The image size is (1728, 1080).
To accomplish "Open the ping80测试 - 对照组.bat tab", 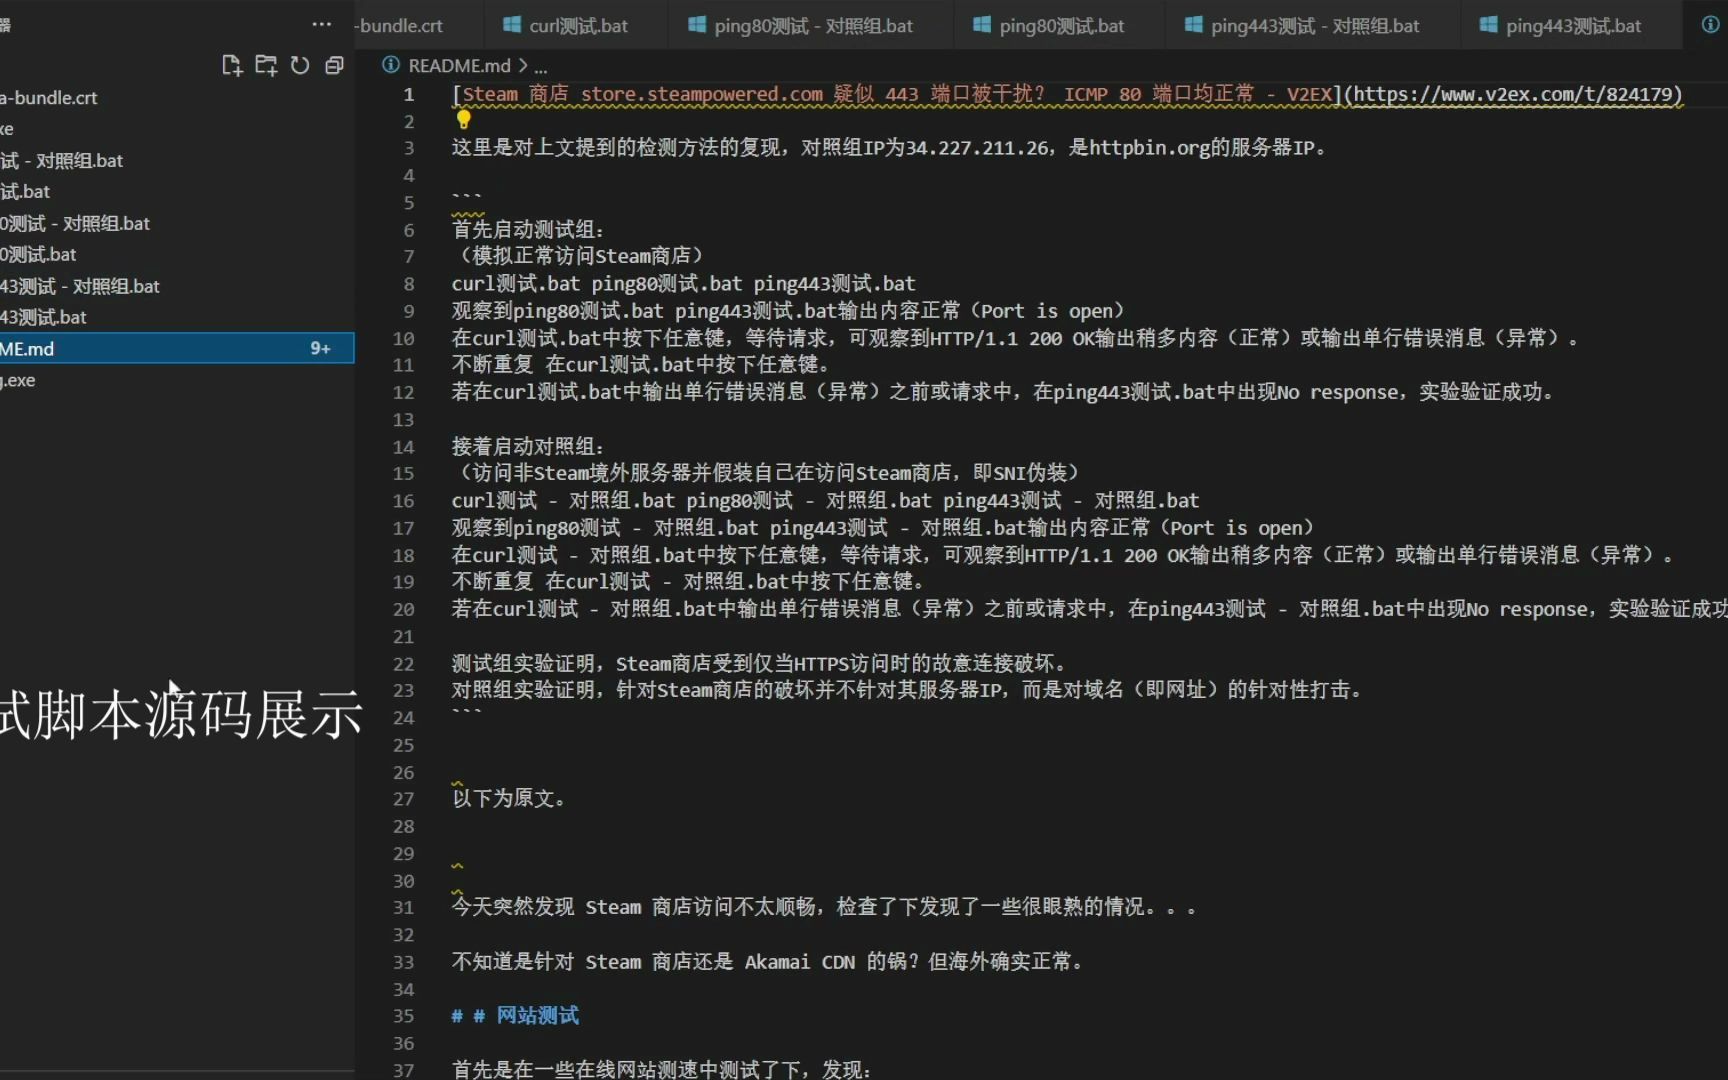I will click(x=808, y=25).
